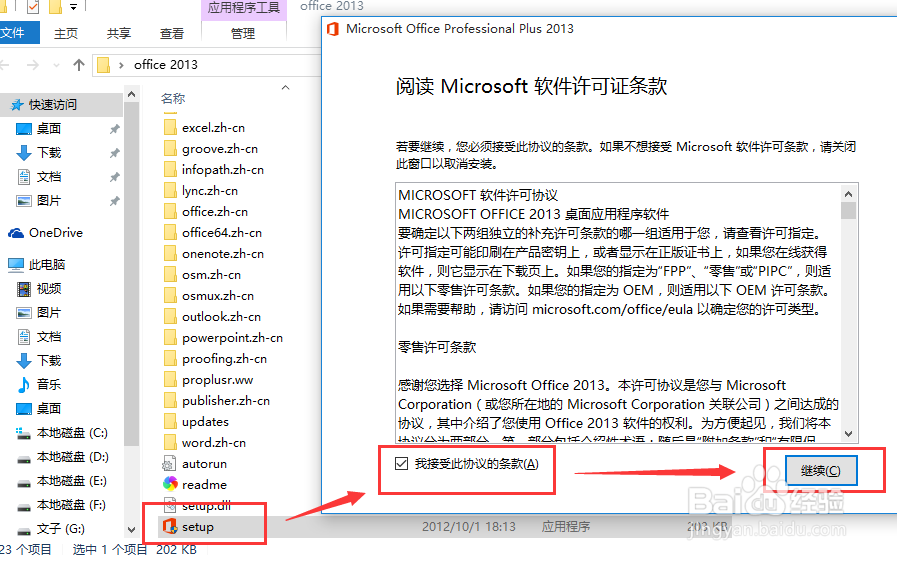The height and width of the screenshot is (561, 897).
Task: Switch to the 共享 ribbon tab
Action: (x=118, y=34)
